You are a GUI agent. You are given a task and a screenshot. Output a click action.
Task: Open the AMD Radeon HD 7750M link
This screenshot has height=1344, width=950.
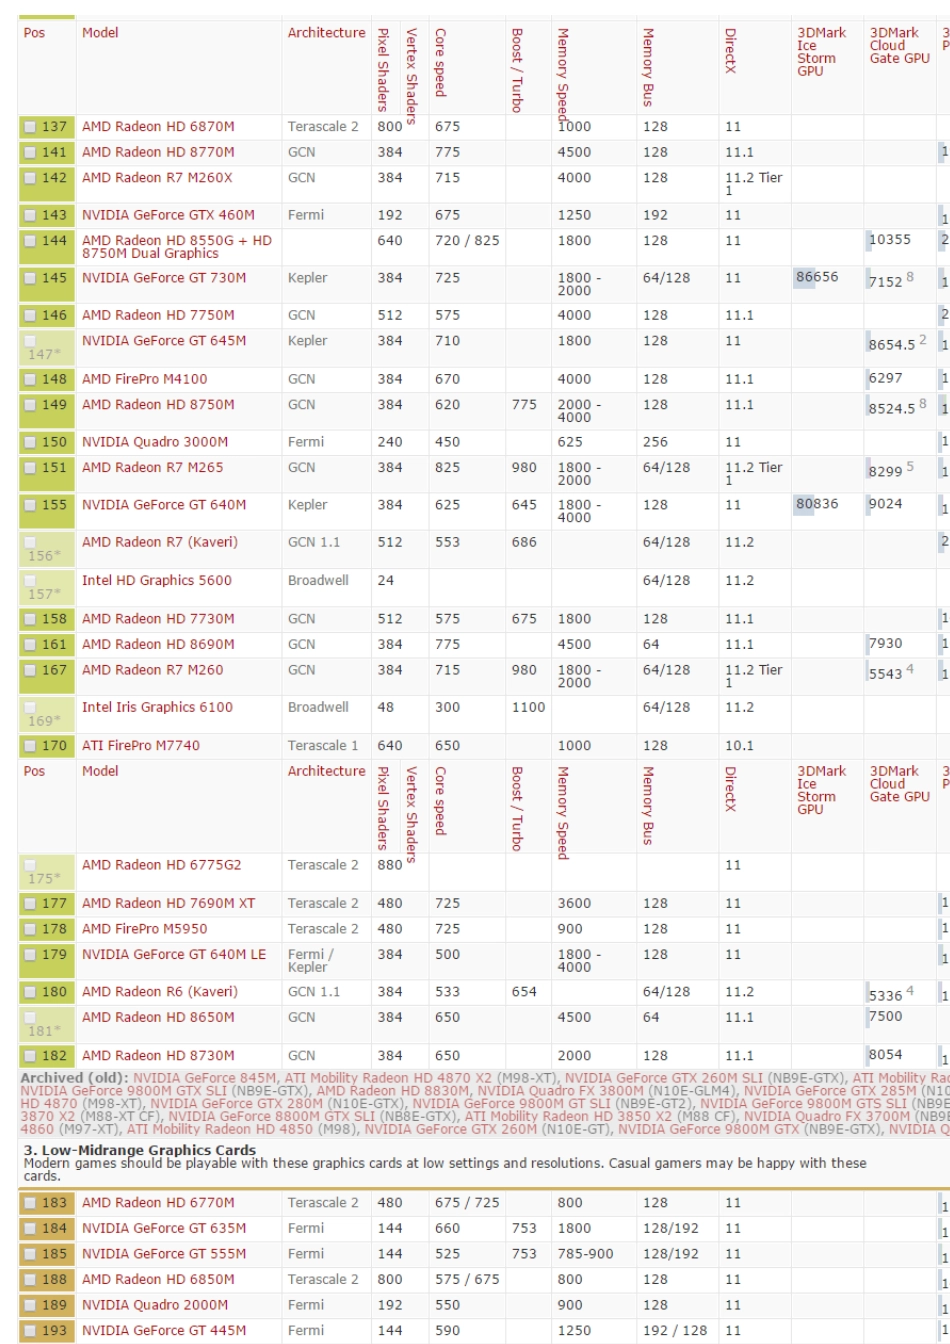(x=158, y=315)
